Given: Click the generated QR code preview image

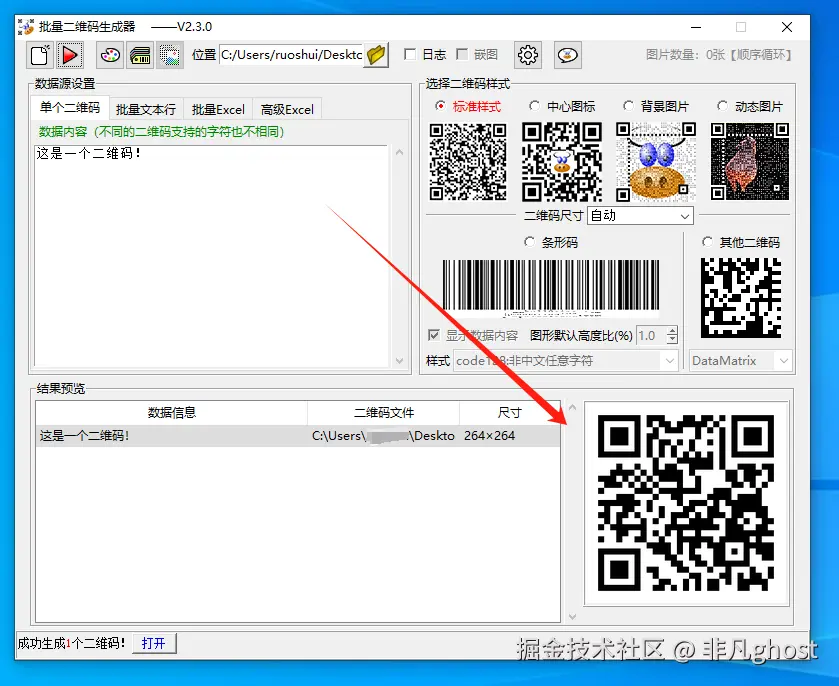Looking at the screenshot, I should 685,503.
